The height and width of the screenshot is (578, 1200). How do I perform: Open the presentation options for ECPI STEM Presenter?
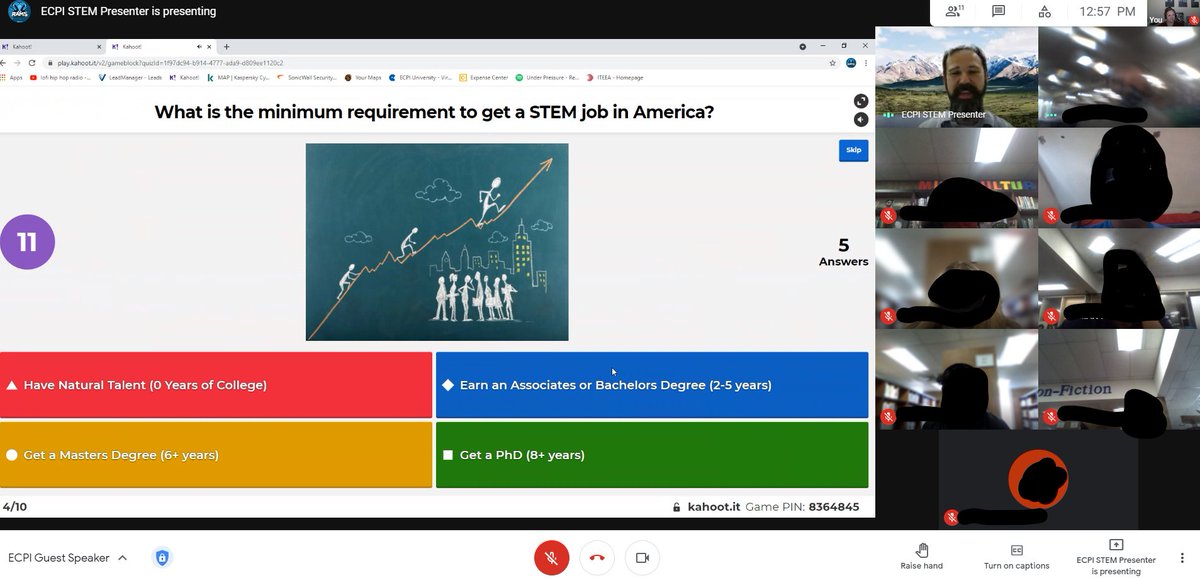click(1115, 556)
